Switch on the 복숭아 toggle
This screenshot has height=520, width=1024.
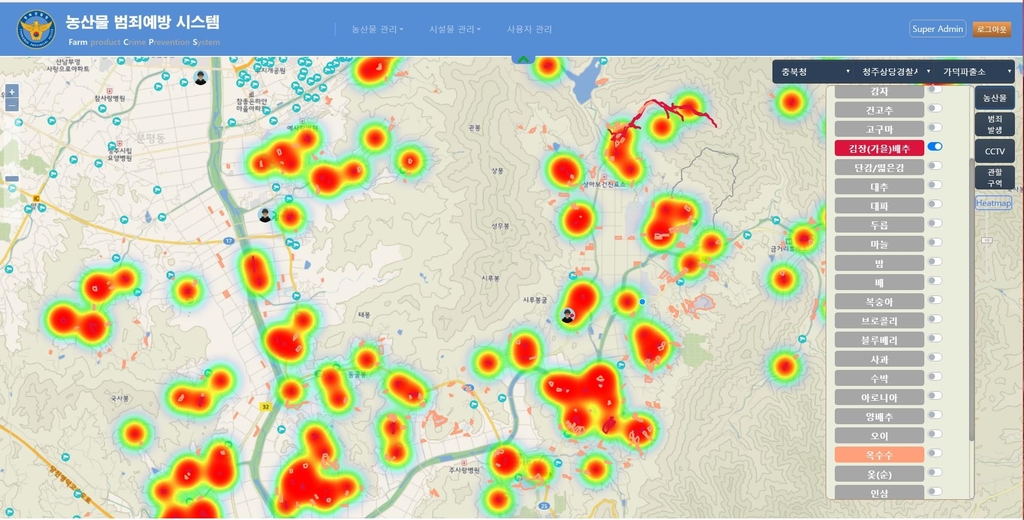click(935, 300)
